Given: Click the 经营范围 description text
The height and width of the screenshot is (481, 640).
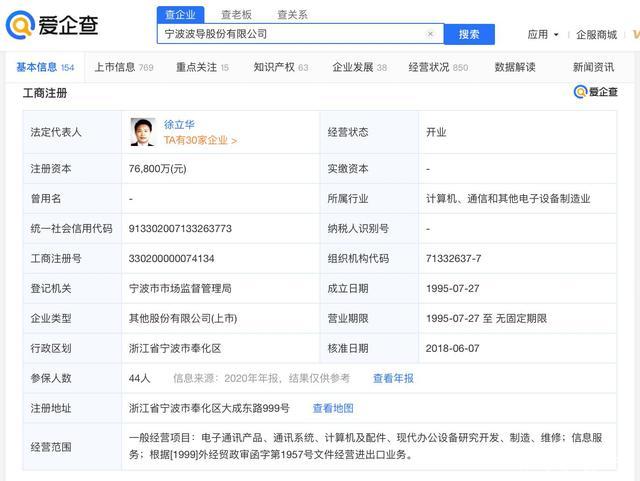Looking at the screenshot, I should tap(365, 446).
